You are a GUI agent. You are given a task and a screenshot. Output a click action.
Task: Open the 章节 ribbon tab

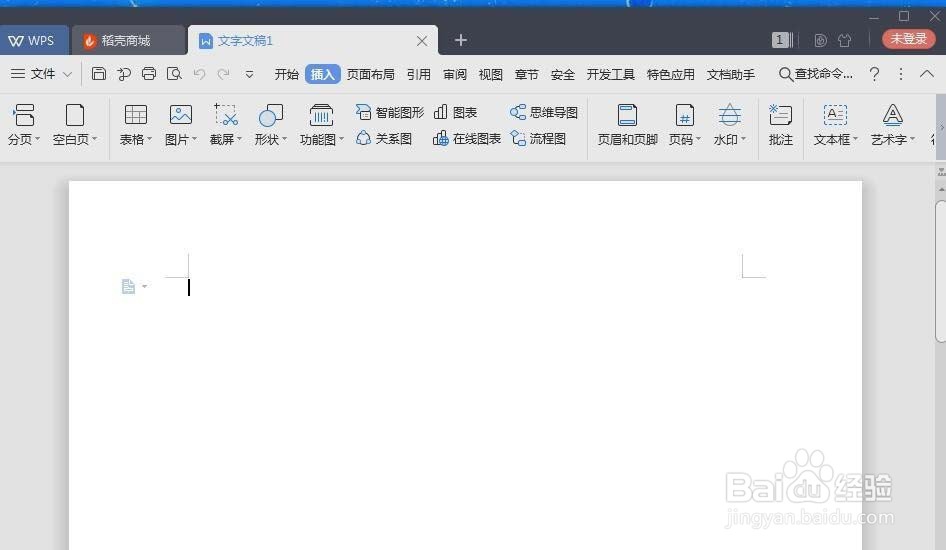tap(527, 74)
